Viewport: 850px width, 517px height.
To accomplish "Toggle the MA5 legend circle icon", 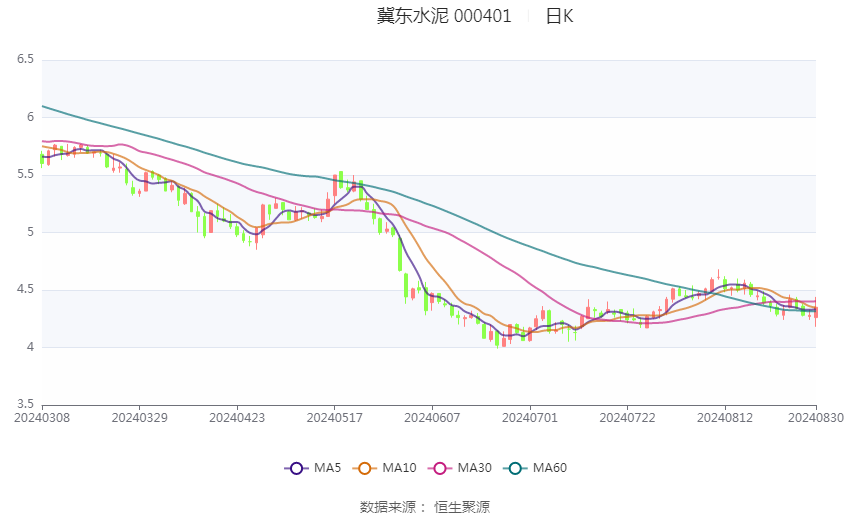I will click(296, 468).
